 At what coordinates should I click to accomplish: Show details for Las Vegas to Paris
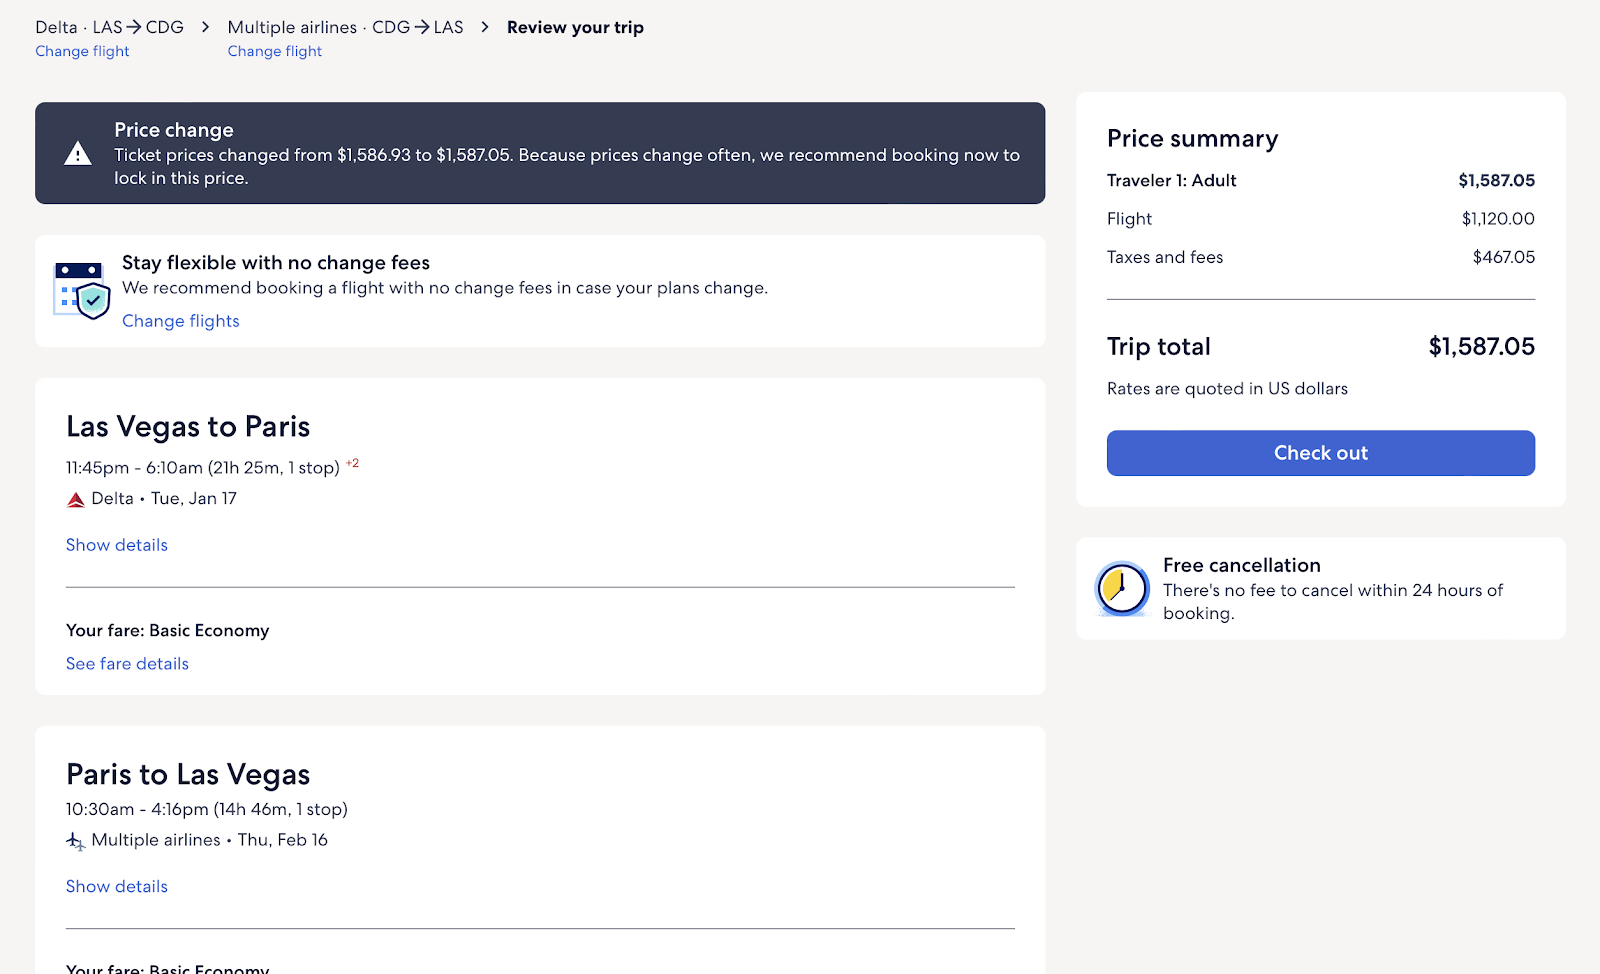coord(116,545)
